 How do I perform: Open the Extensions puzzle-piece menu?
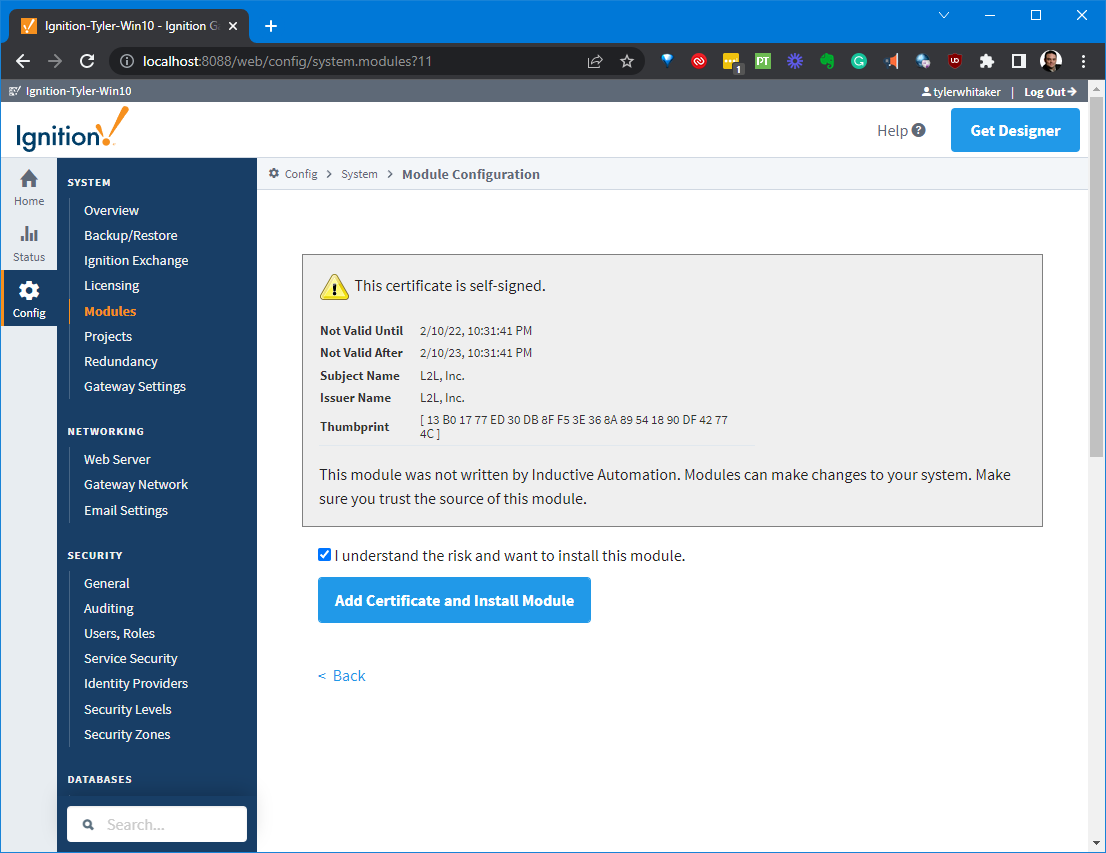click(x=987, y=61)
